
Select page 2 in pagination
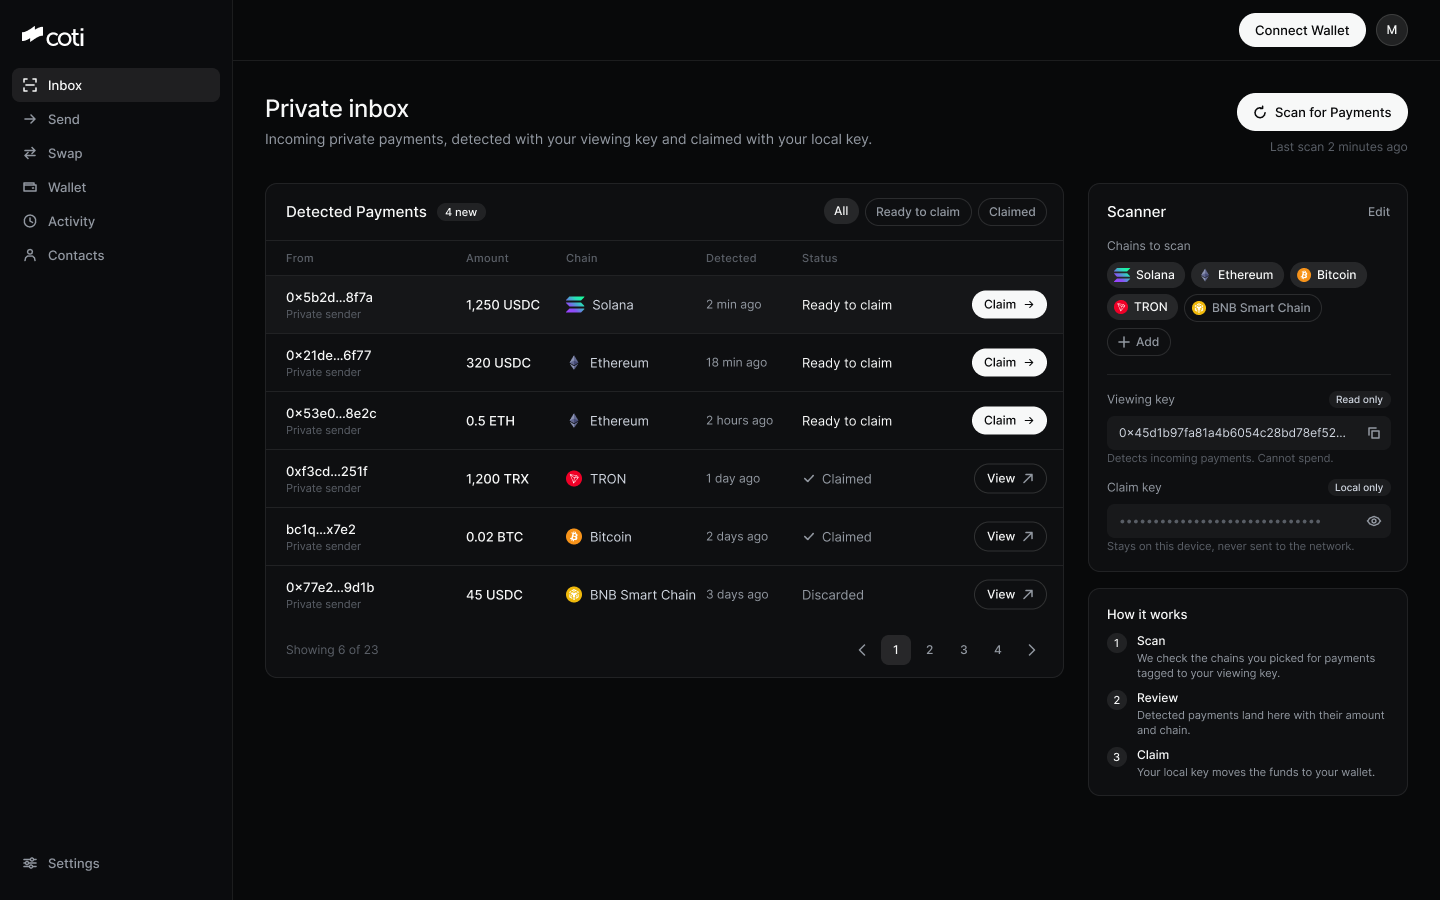[930, 650]
